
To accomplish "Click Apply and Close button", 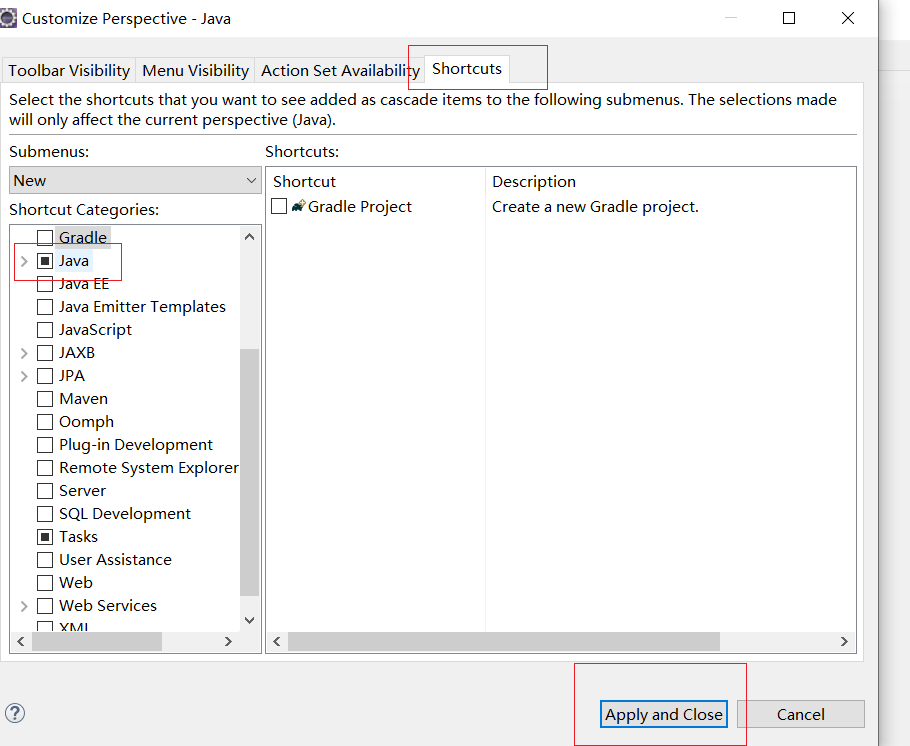I will click(x=663, y=714).
